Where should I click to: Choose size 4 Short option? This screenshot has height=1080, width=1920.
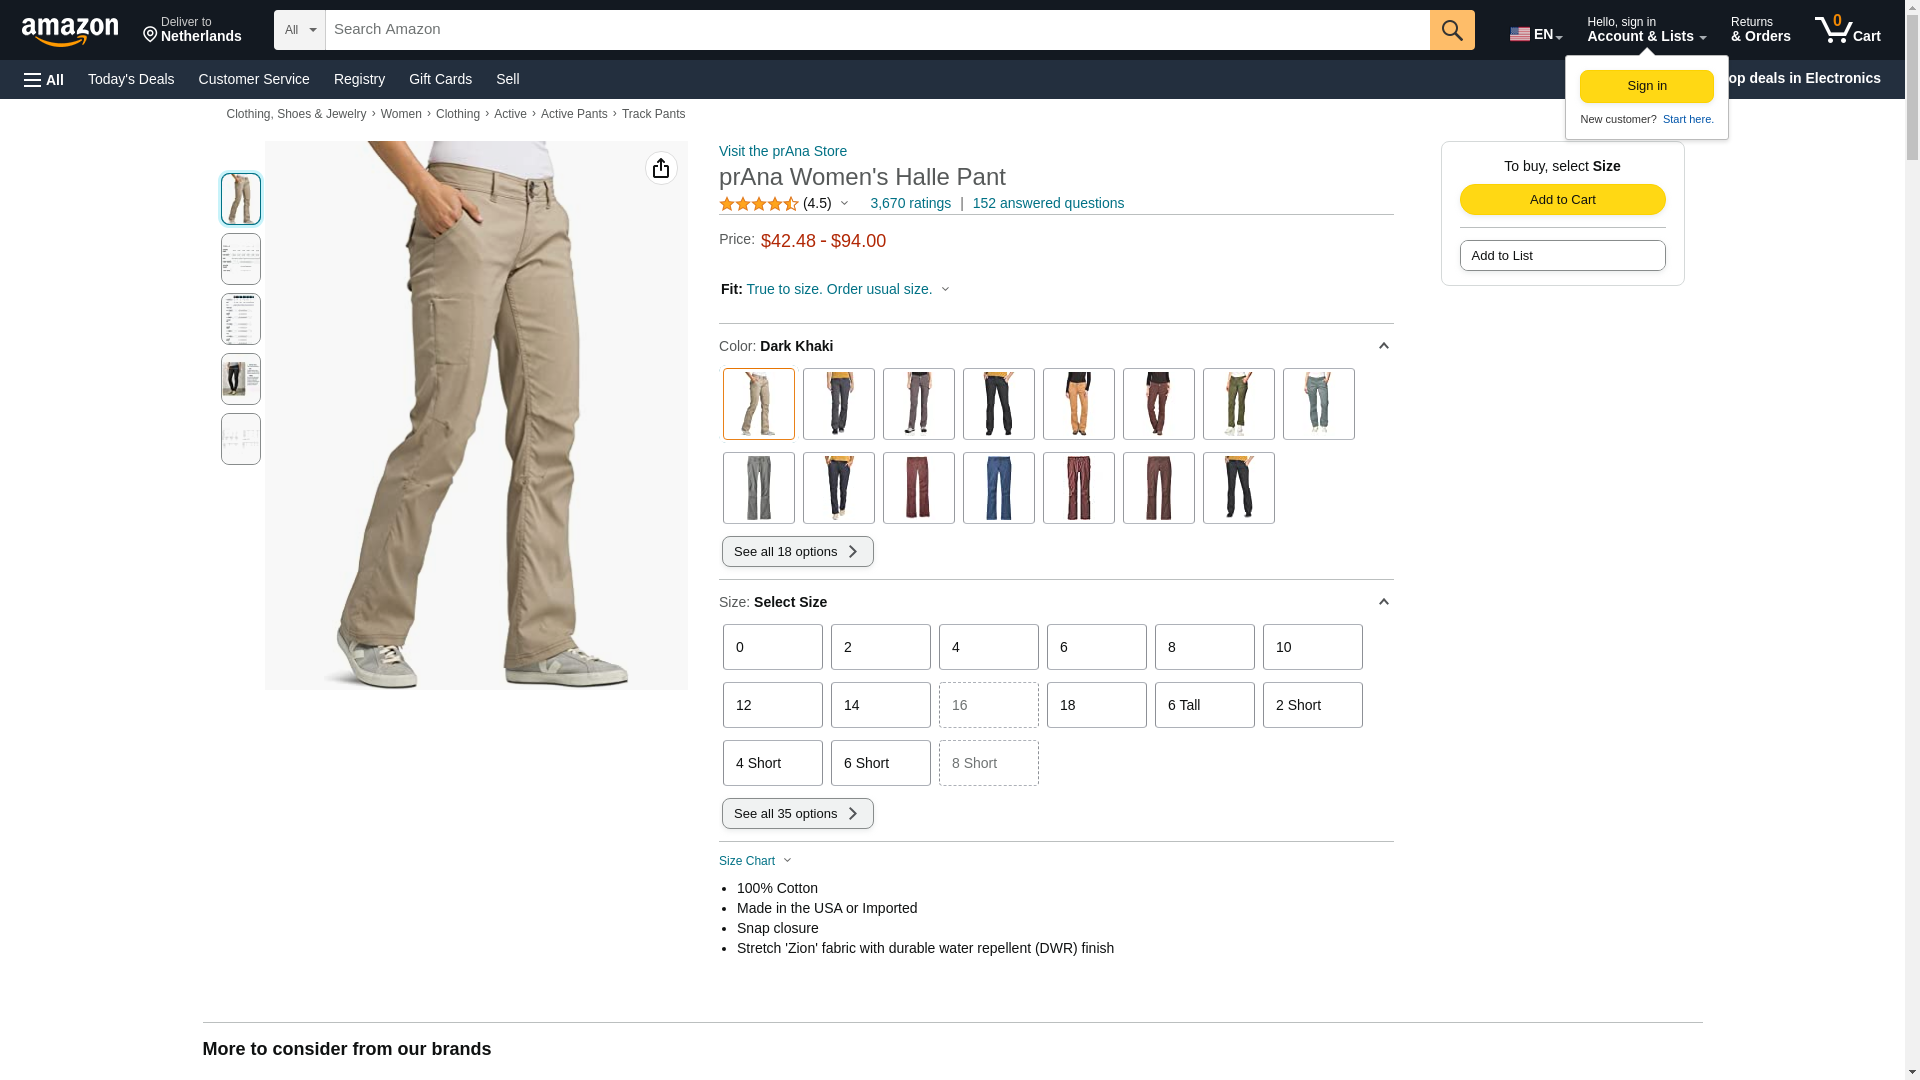click(x=772, y=763)
